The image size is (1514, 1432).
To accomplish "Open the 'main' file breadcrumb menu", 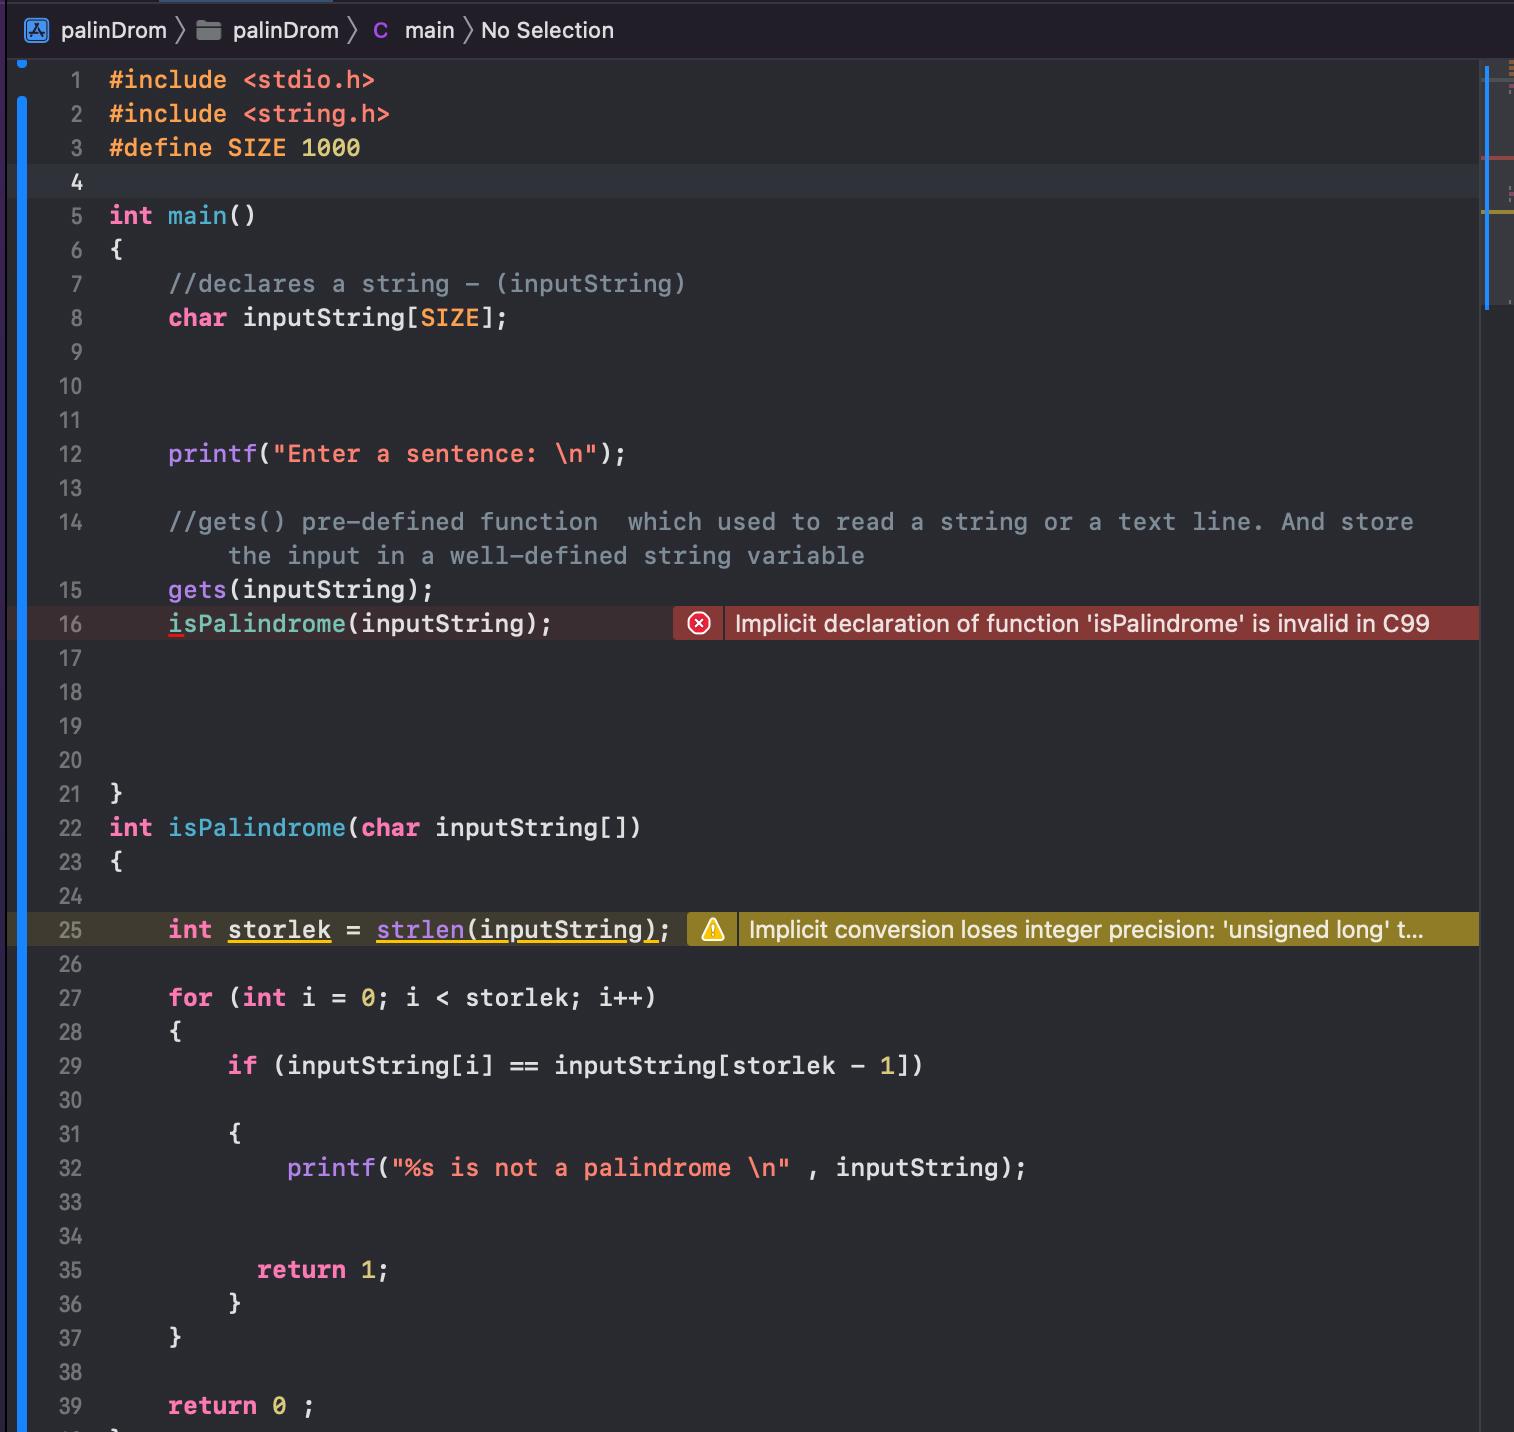I will [429, 30].
